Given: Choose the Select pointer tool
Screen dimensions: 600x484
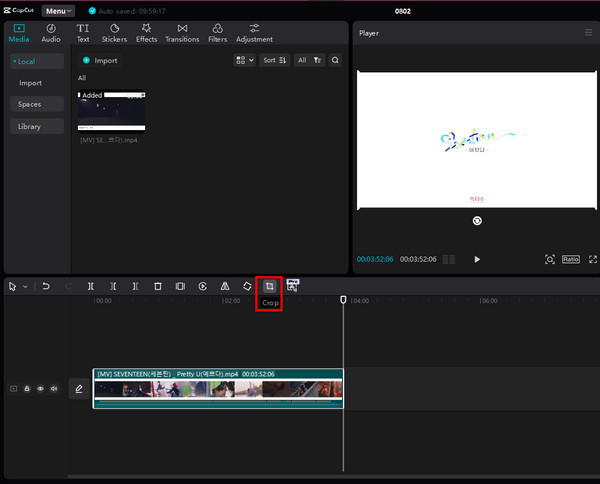Looking at the screenshot, I should click(x=12, y=286).
